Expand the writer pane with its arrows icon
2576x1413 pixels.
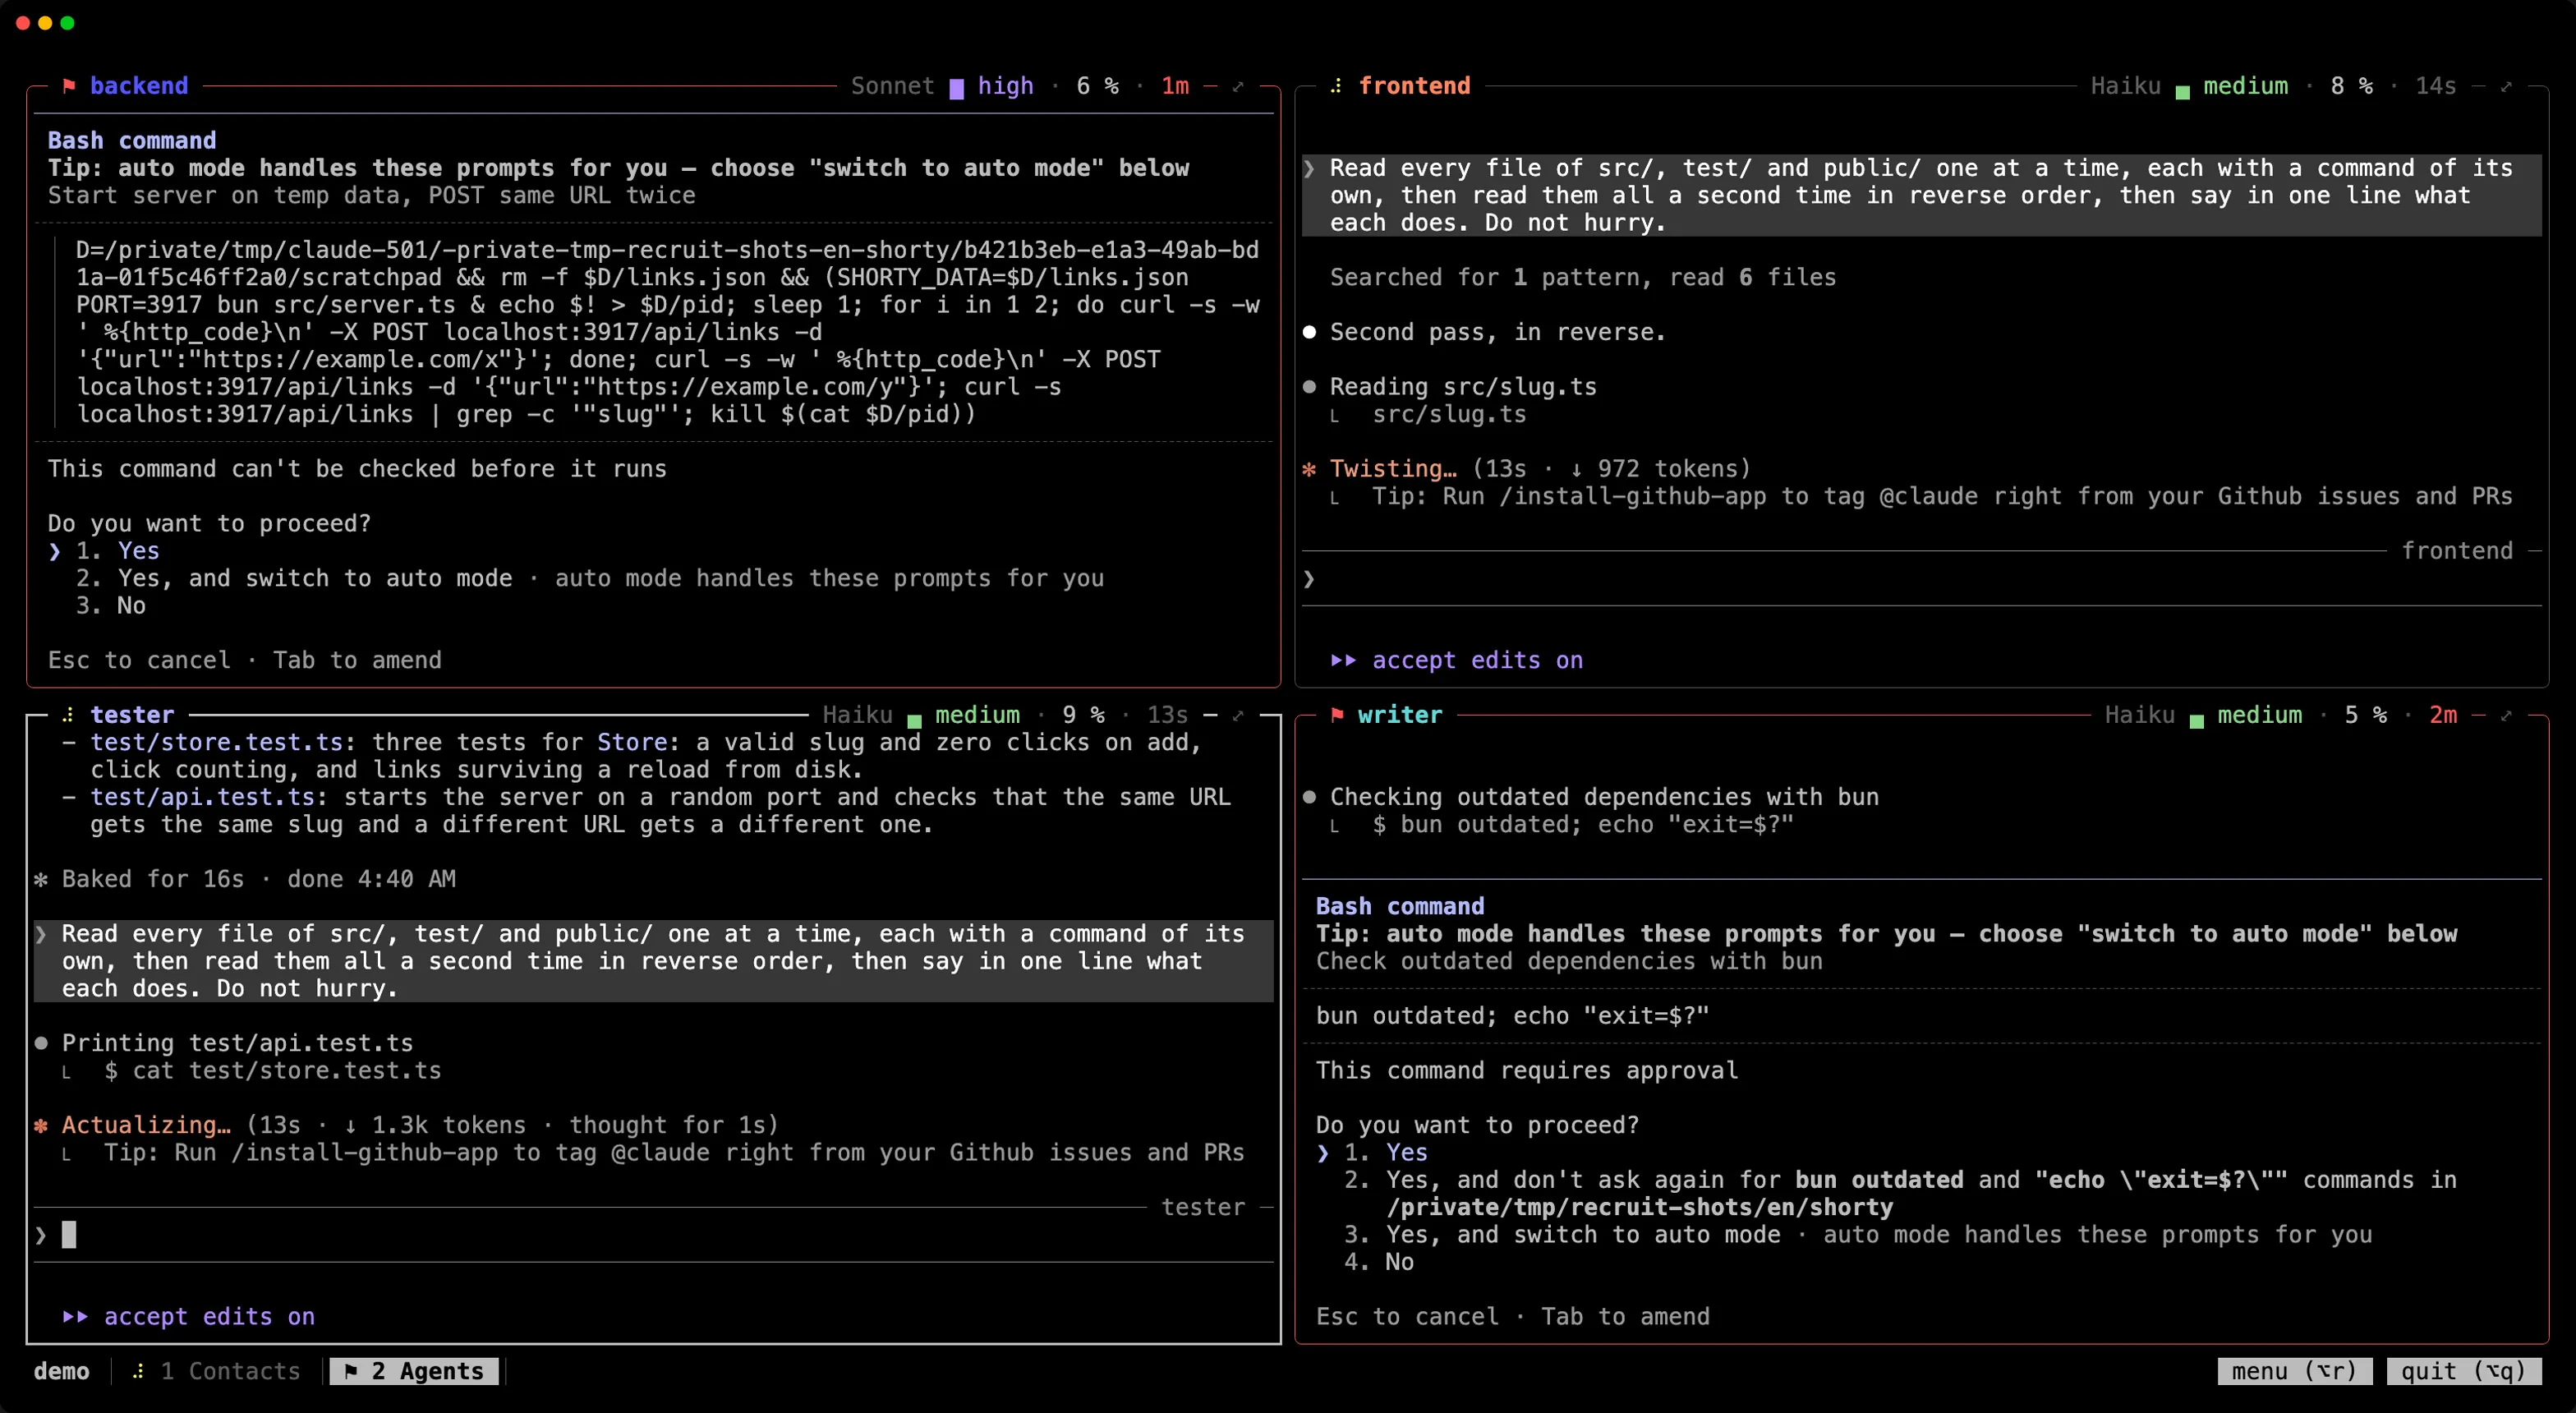(x=2506, y=715)
